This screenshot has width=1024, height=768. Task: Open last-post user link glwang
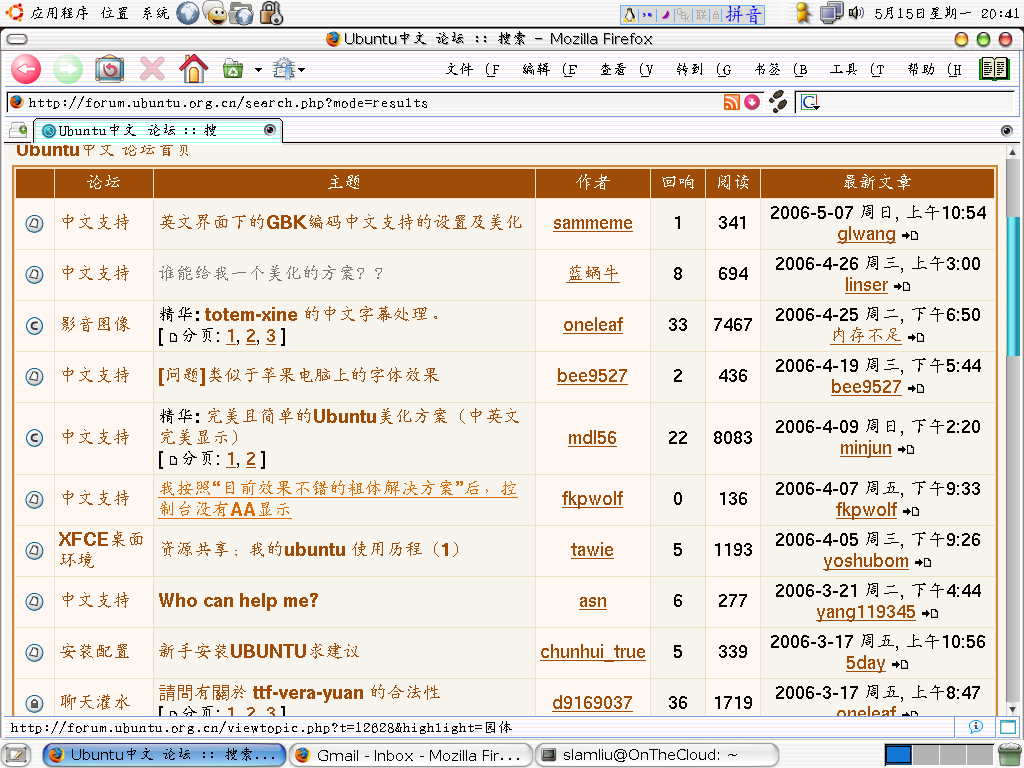[x=866, y=234]
